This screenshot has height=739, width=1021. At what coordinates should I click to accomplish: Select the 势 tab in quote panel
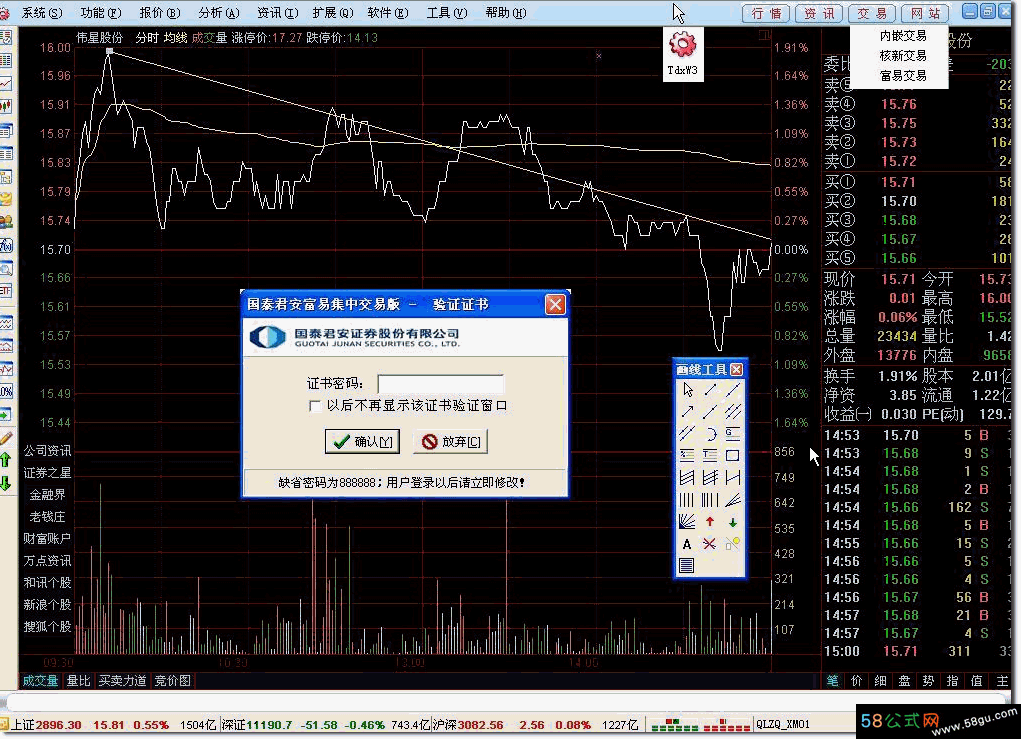pos(929,681)
